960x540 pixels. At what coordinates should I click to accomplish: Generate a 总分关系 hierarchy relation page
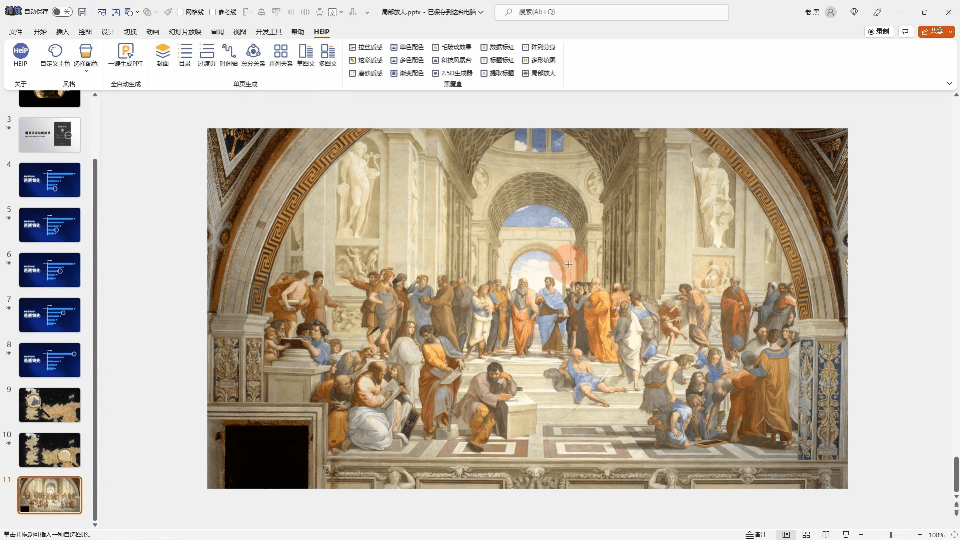(253, 54)
